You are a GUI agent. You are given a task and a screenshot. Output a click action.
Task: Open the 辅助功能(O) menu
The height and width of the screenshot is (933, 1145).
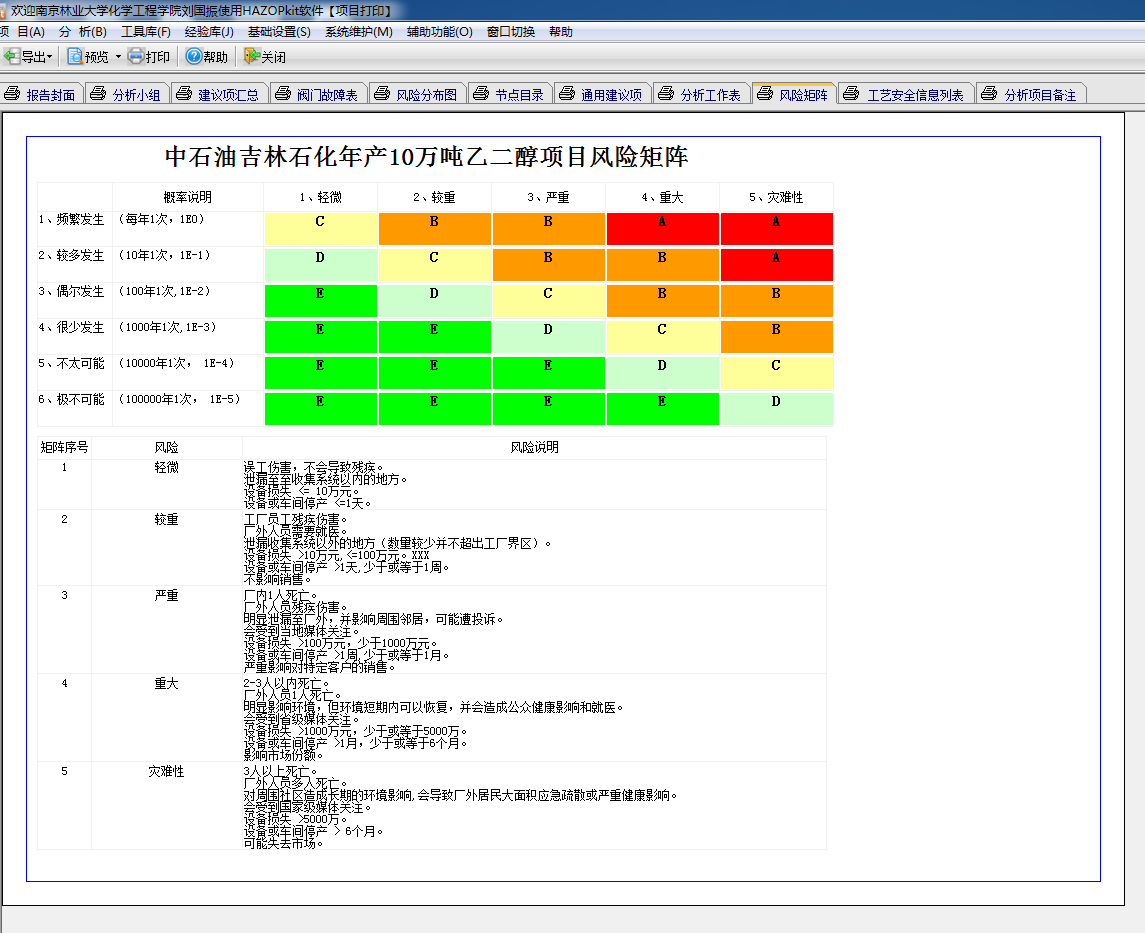[x=440, y=31]
